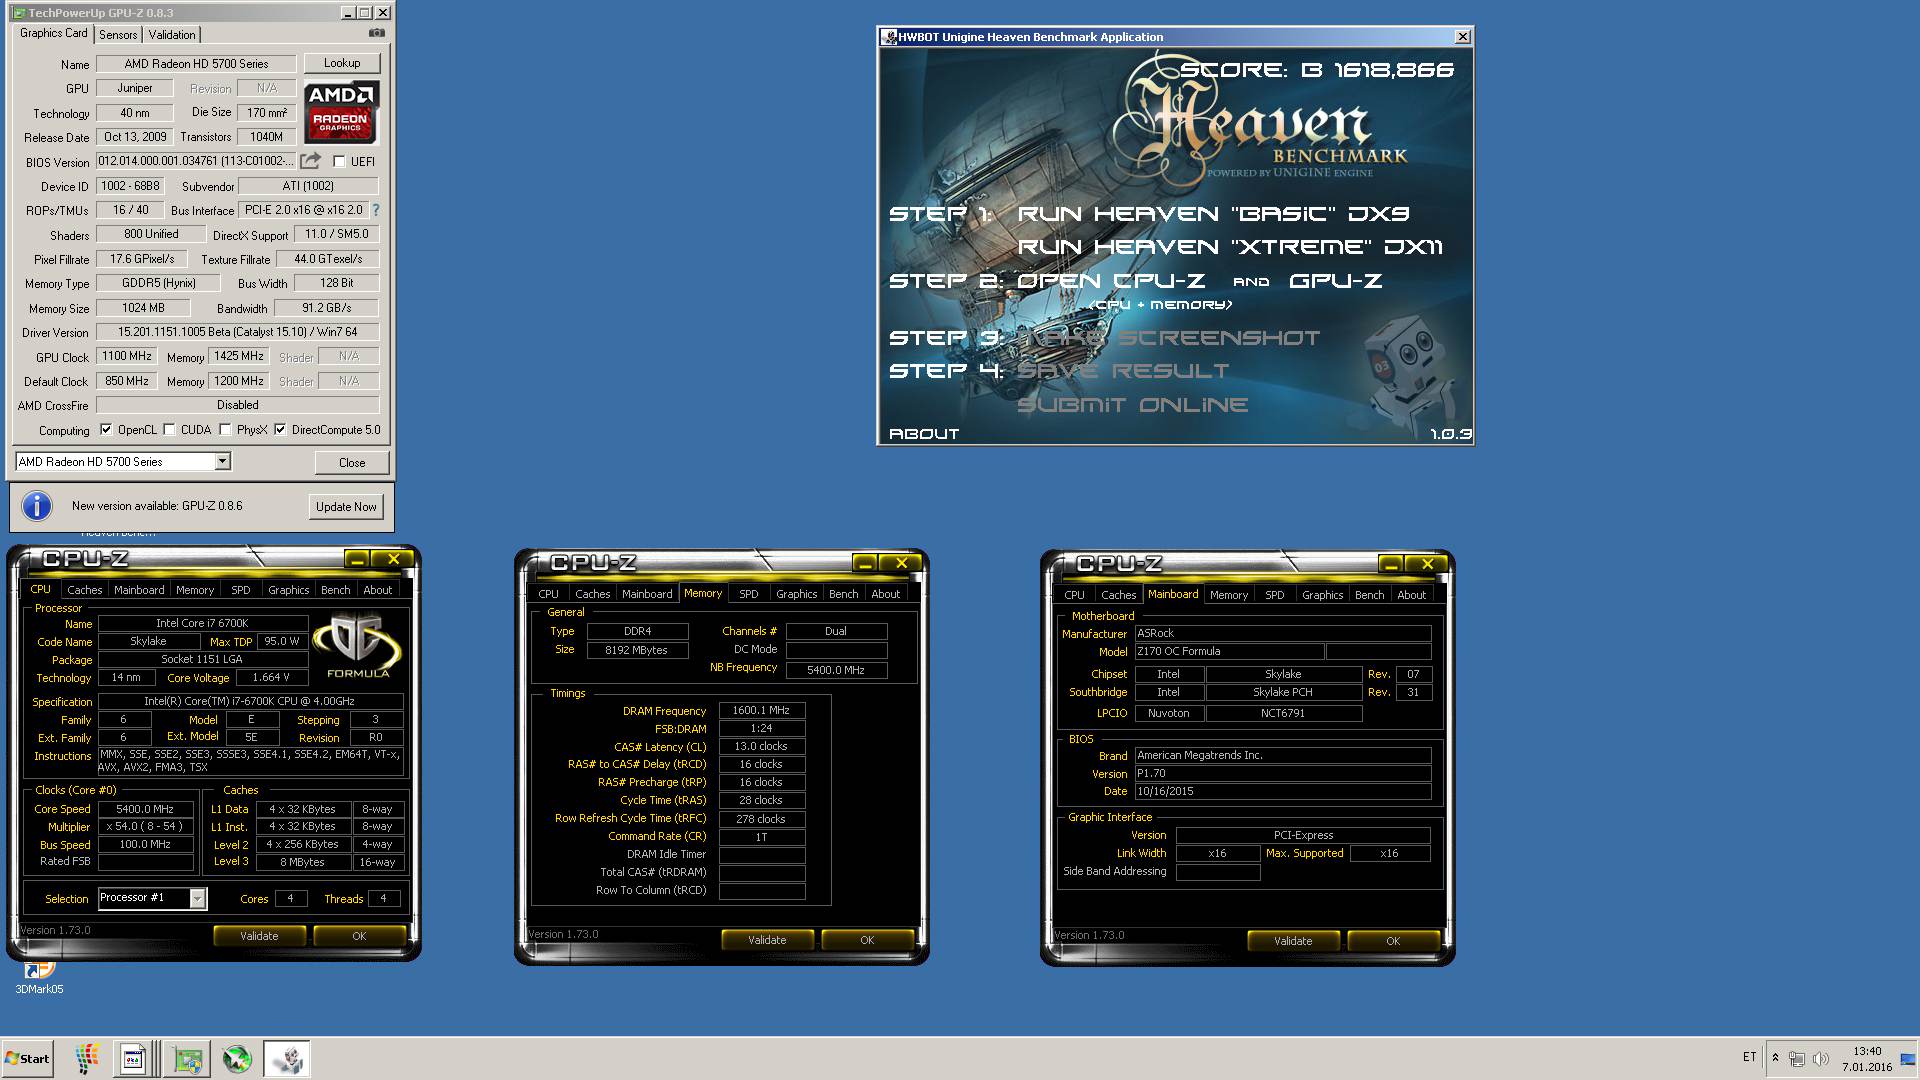Viewport: 1920px width, 1080px height.
Task: Click Submit Online in Heaven window
Action: click(1133, 405)
